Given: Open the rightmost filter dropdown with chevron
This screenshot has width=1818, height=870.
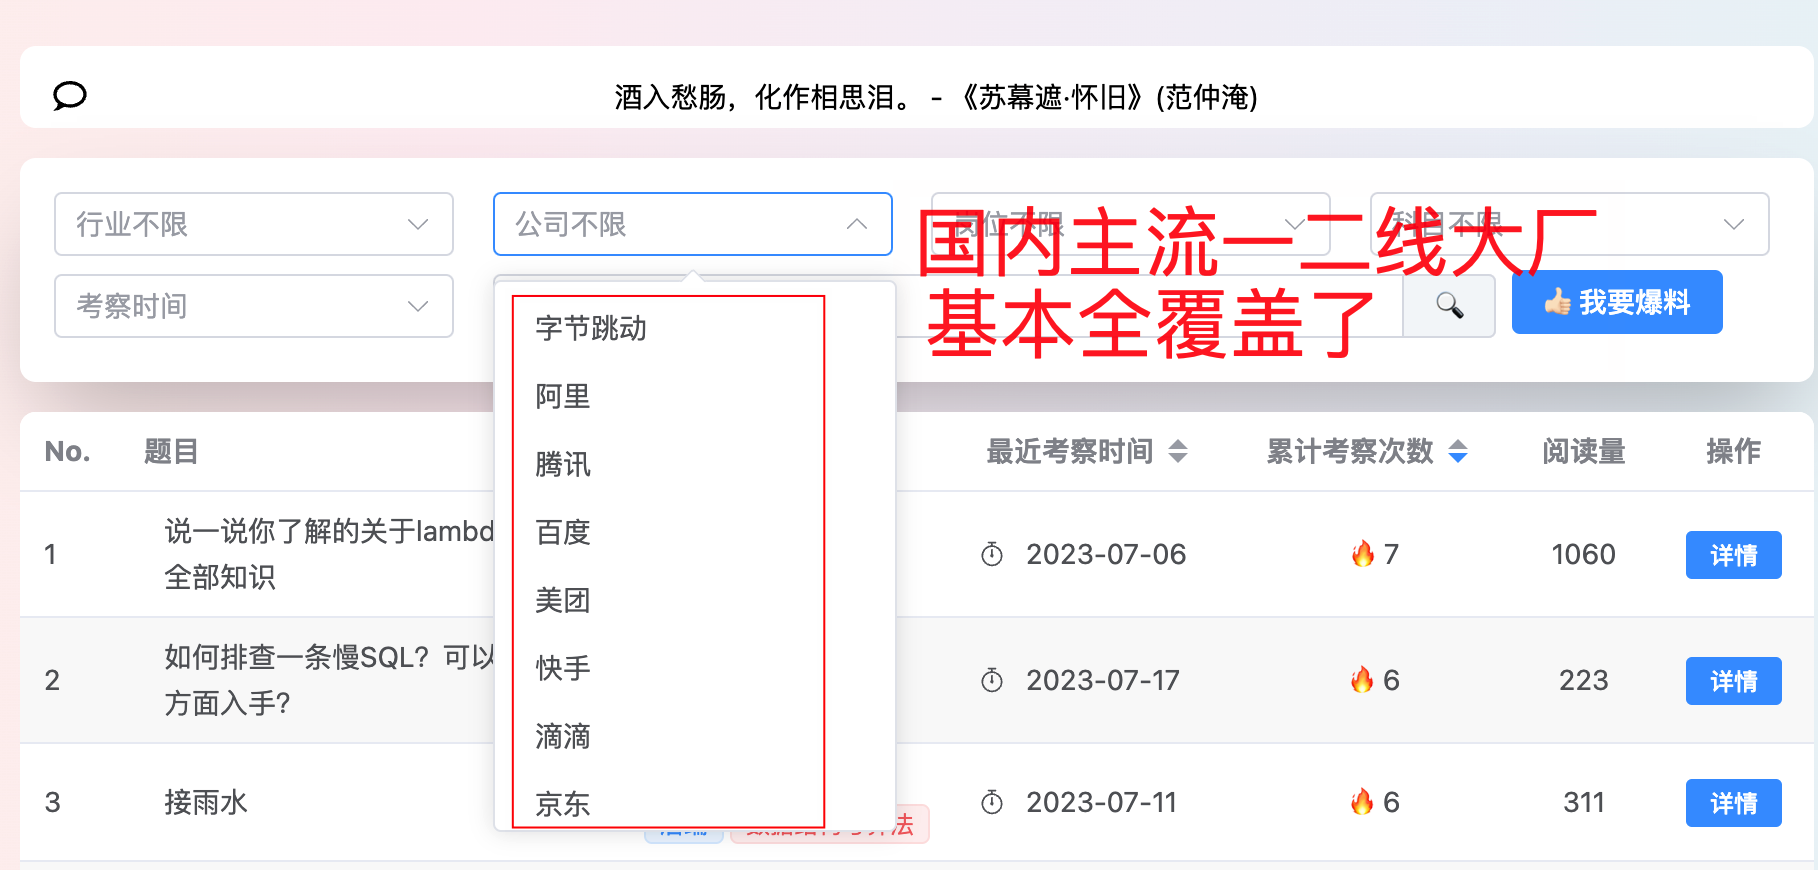Looking at the screenshot, I should [x=1570, y=224].
